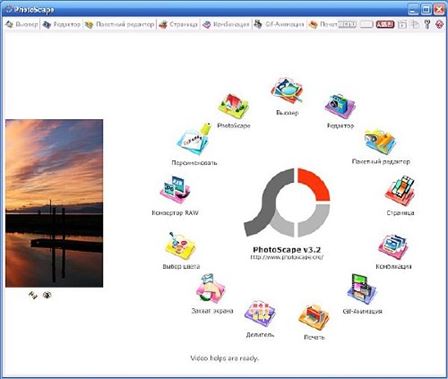Switch to the Пакетный редактор toolbar tab

pos(120,25)
